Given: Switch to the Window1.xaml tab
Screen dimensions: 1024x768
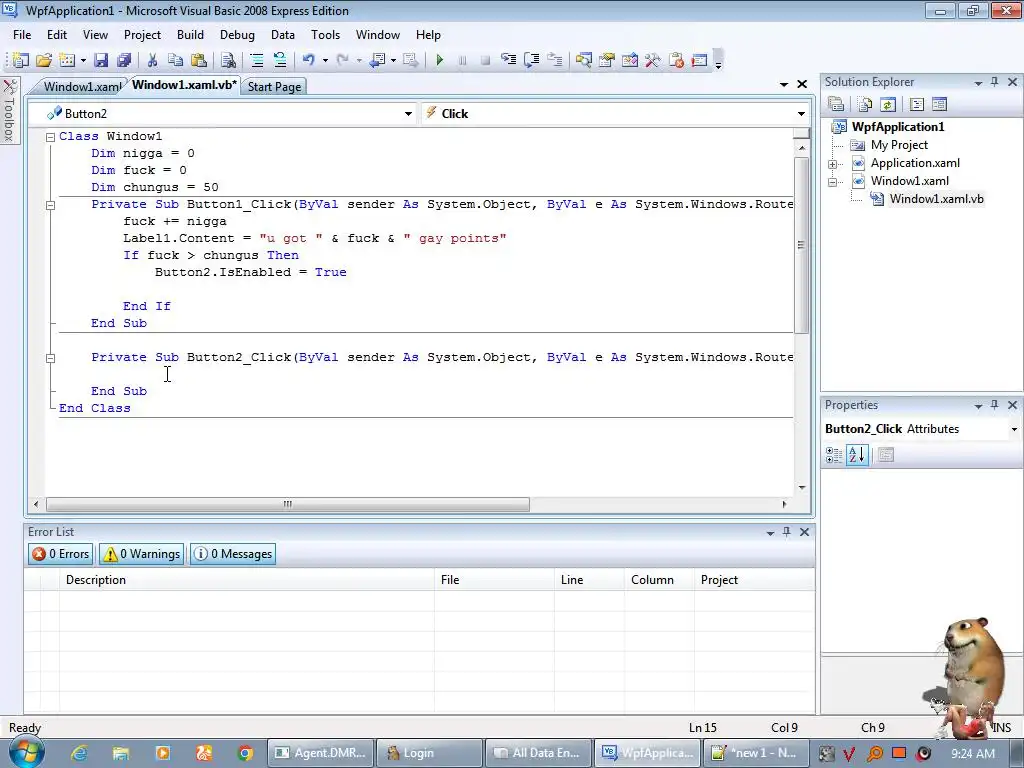Looking at the screenshot, I should point(82,86).
